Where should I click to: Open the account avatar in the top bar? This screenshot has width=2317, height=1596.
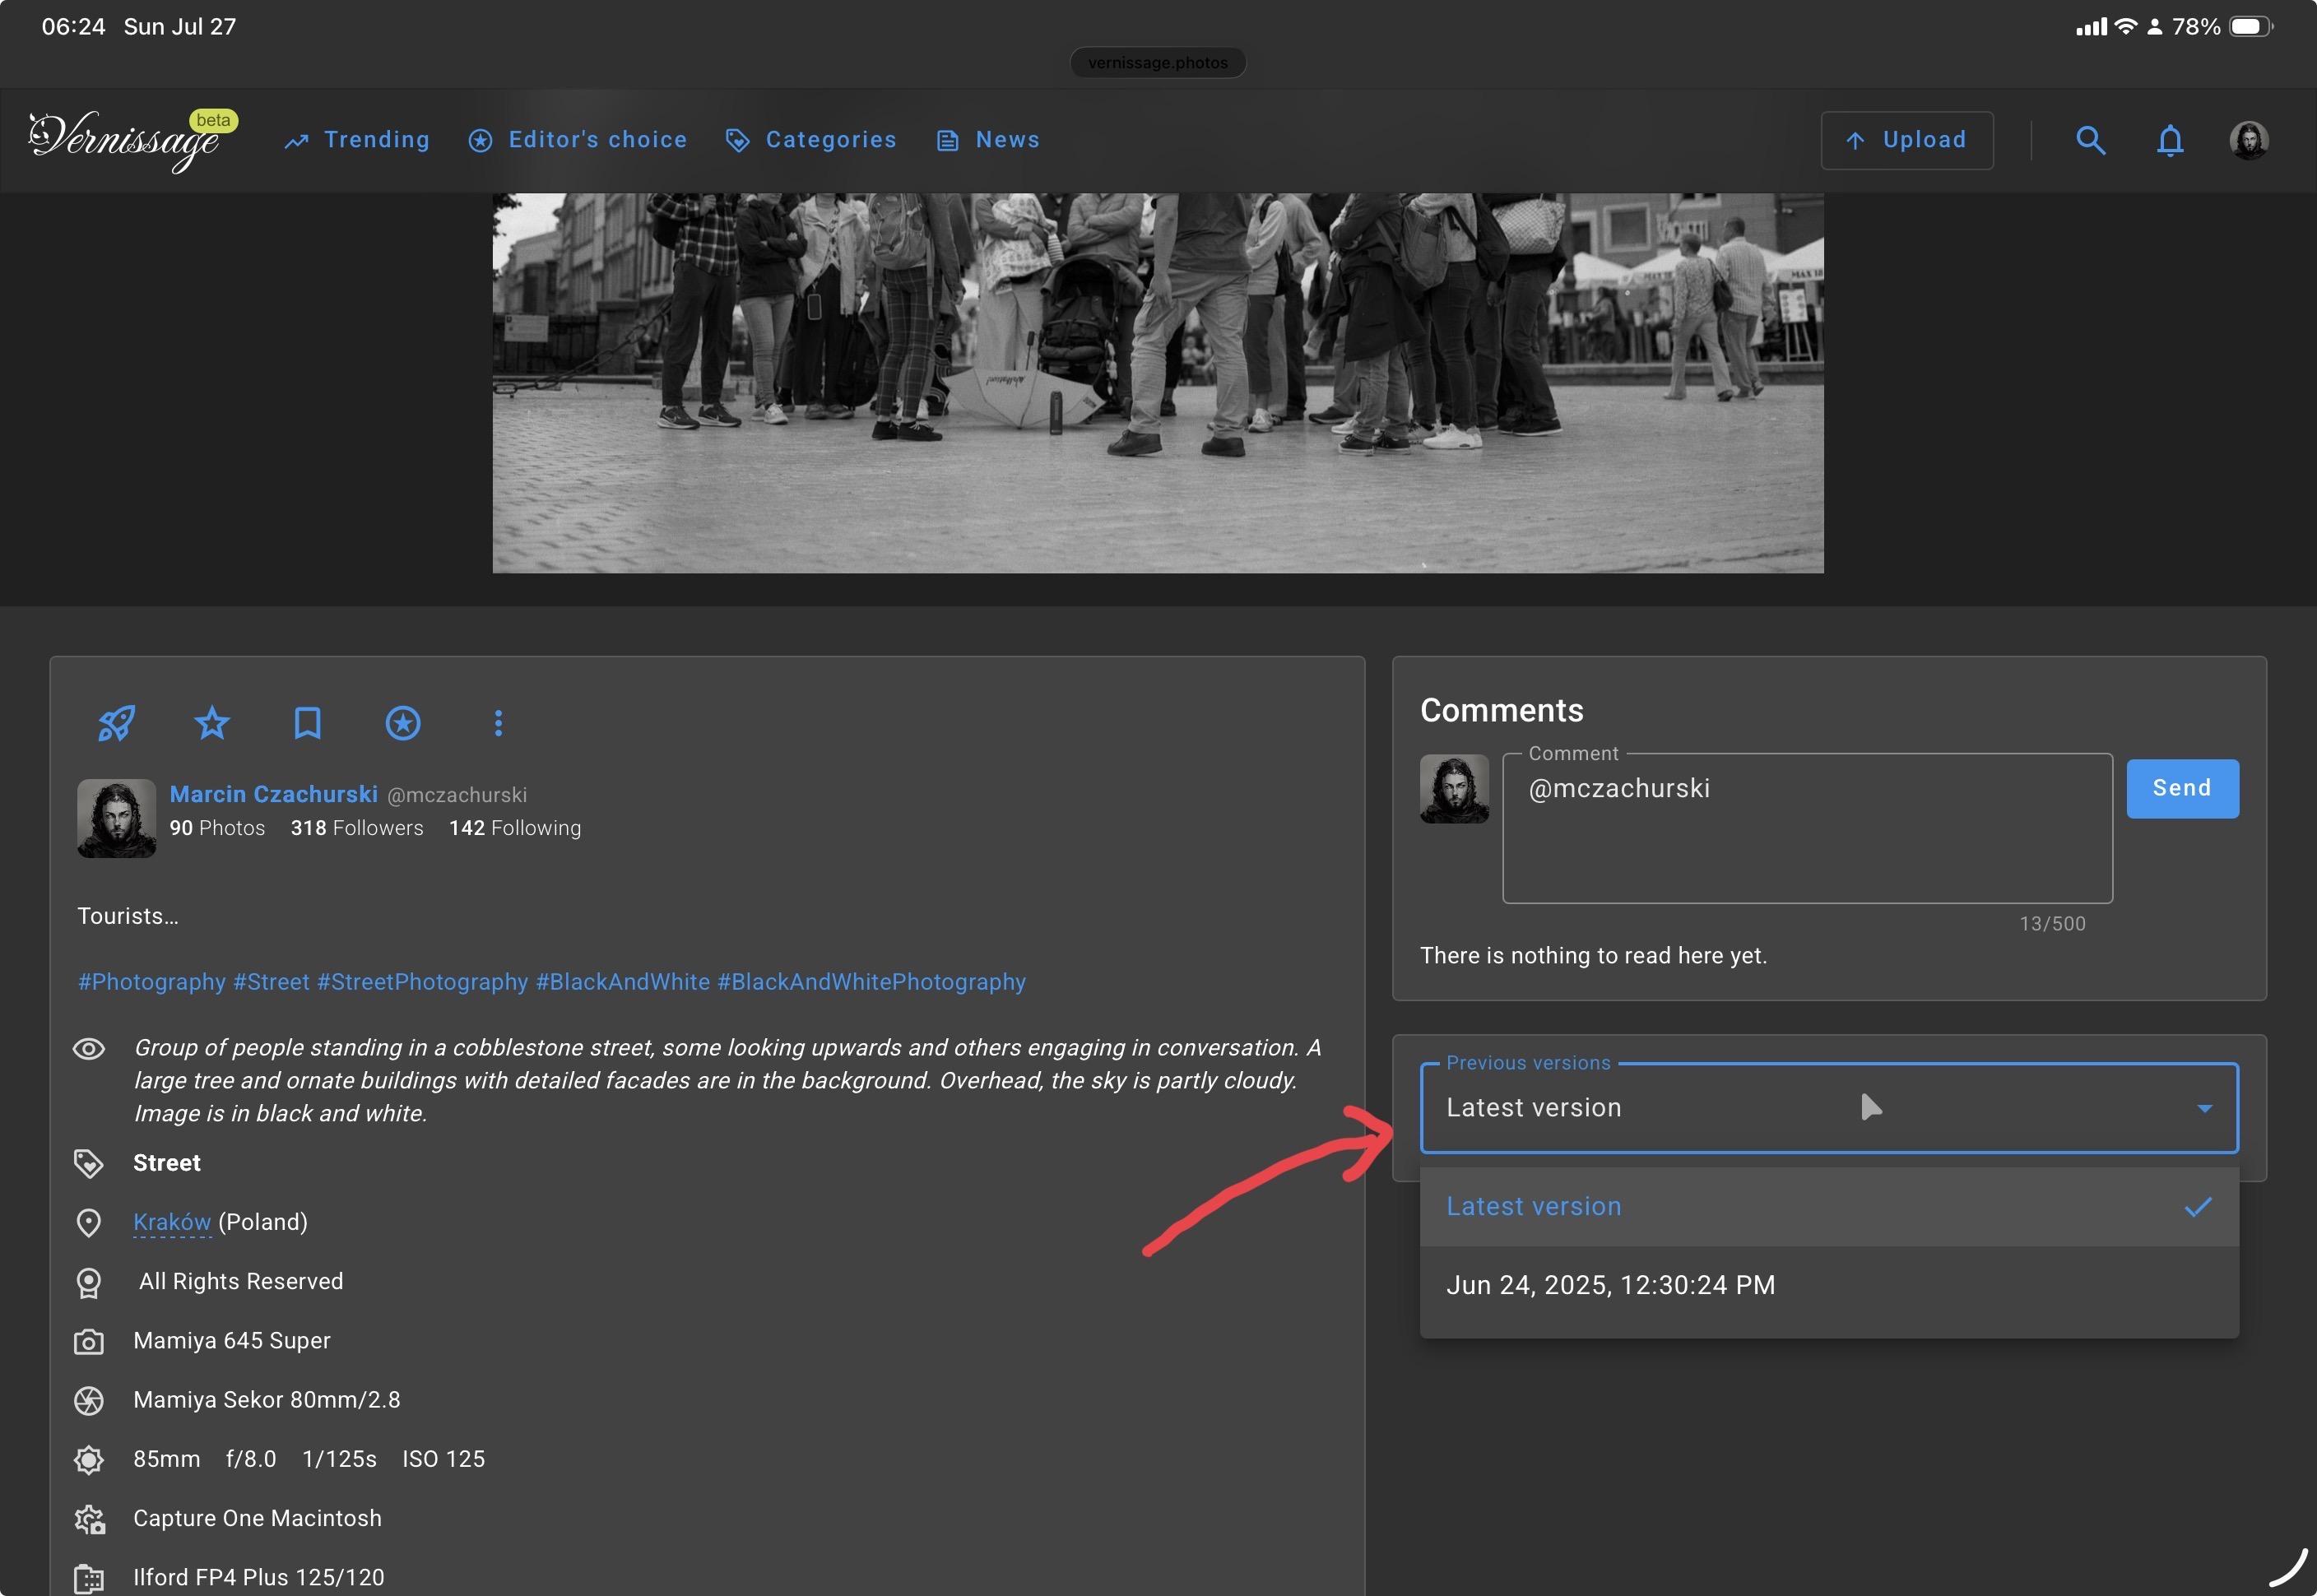point(2248,140)
